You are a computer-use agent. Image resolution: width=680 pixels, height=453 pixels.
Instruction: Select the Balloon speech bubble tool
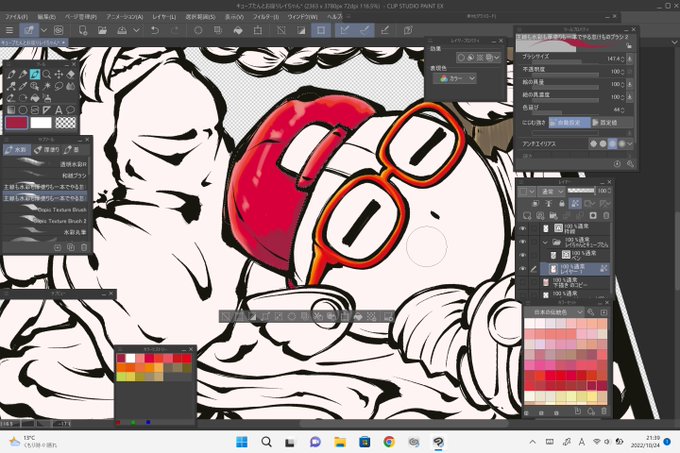point(70,110)
